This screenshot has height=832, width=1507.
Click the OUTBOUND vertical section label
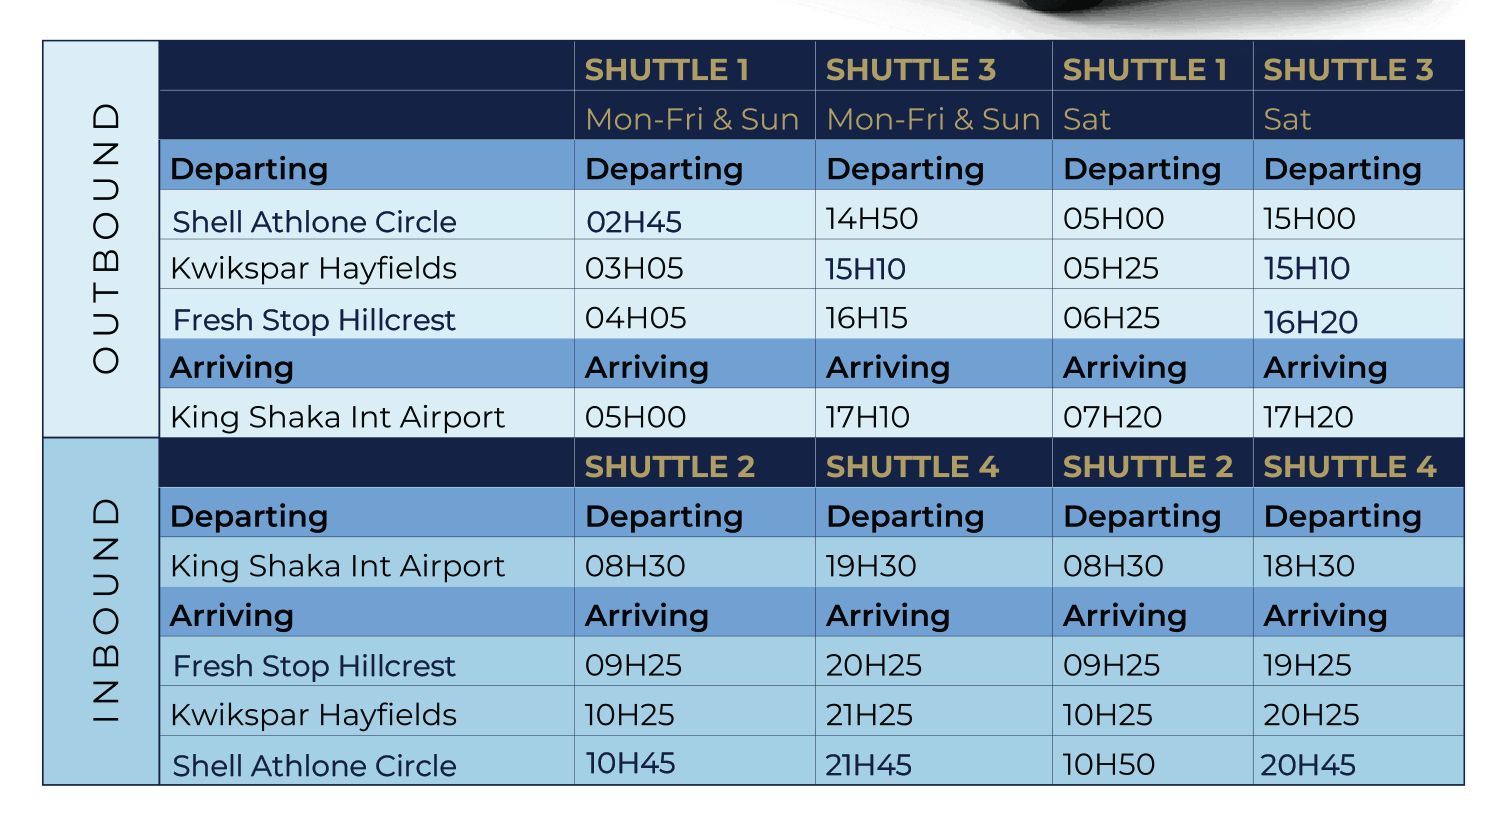coord(104,238)
